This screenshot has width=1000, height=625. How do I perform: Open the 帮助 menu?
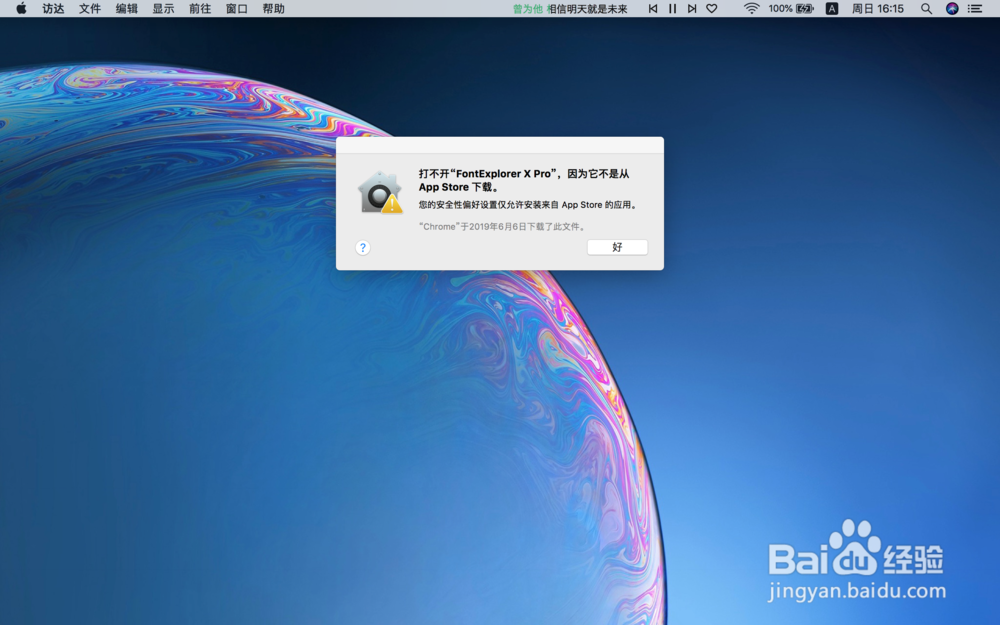point(273,8)
